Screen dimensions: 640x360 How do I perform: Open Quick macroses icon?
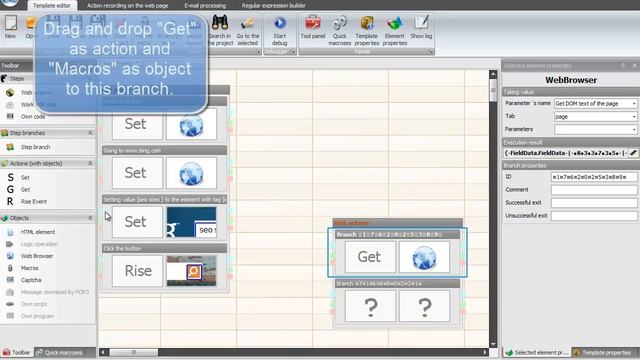(x=340, y=23)
